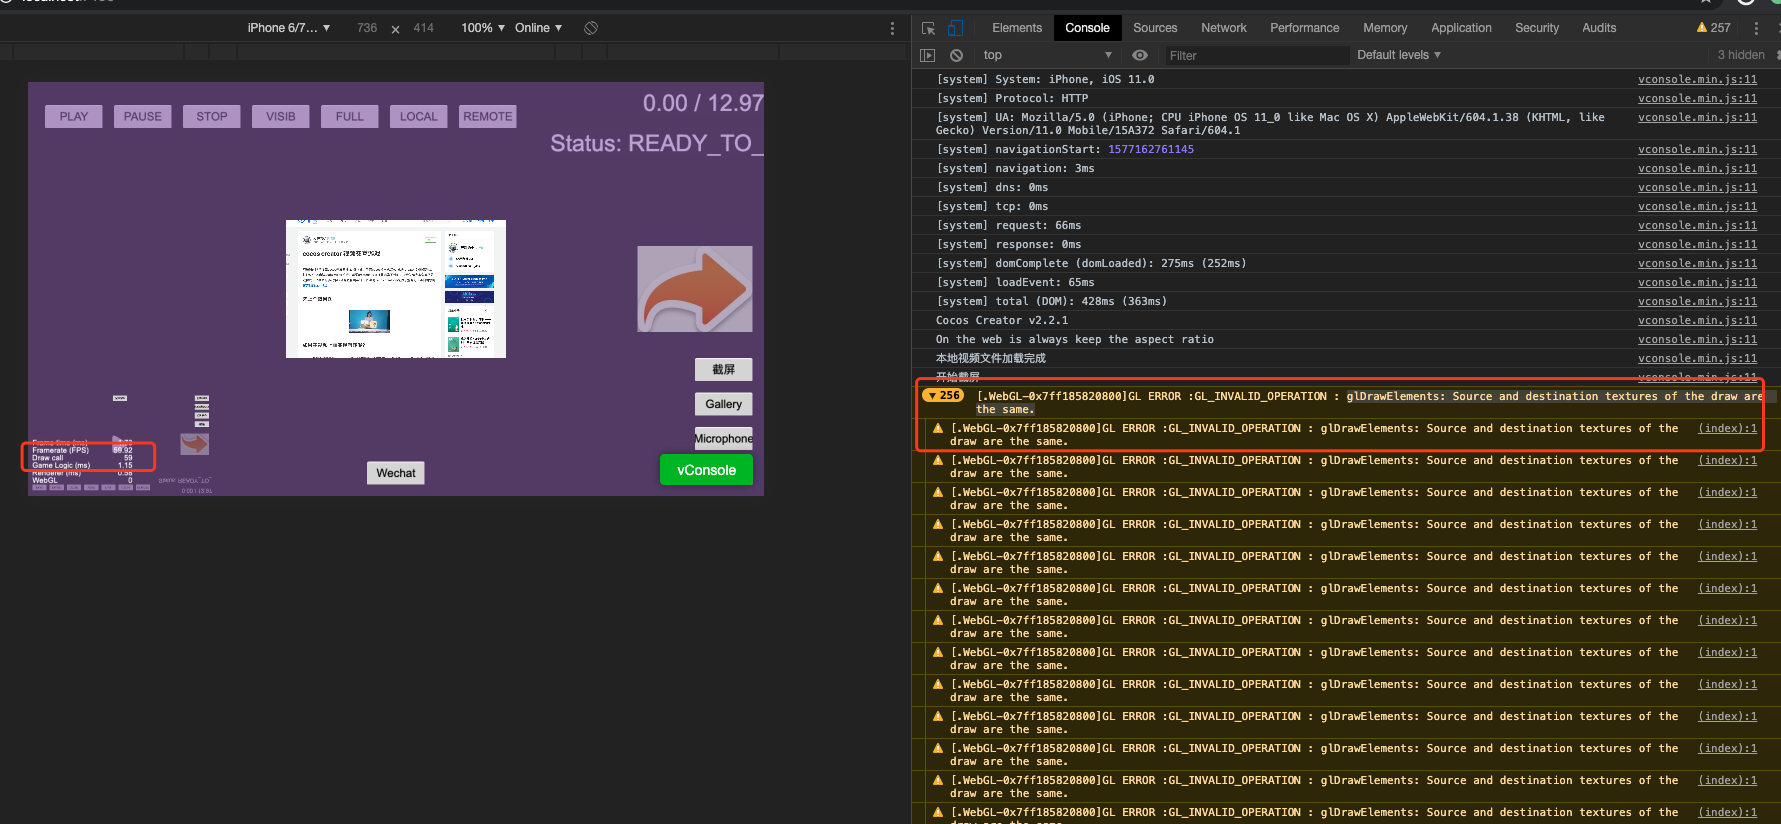Show the console sidebar via its icon
The width and height of the screenshot is (1781, 824).
[x=928, y=55]
